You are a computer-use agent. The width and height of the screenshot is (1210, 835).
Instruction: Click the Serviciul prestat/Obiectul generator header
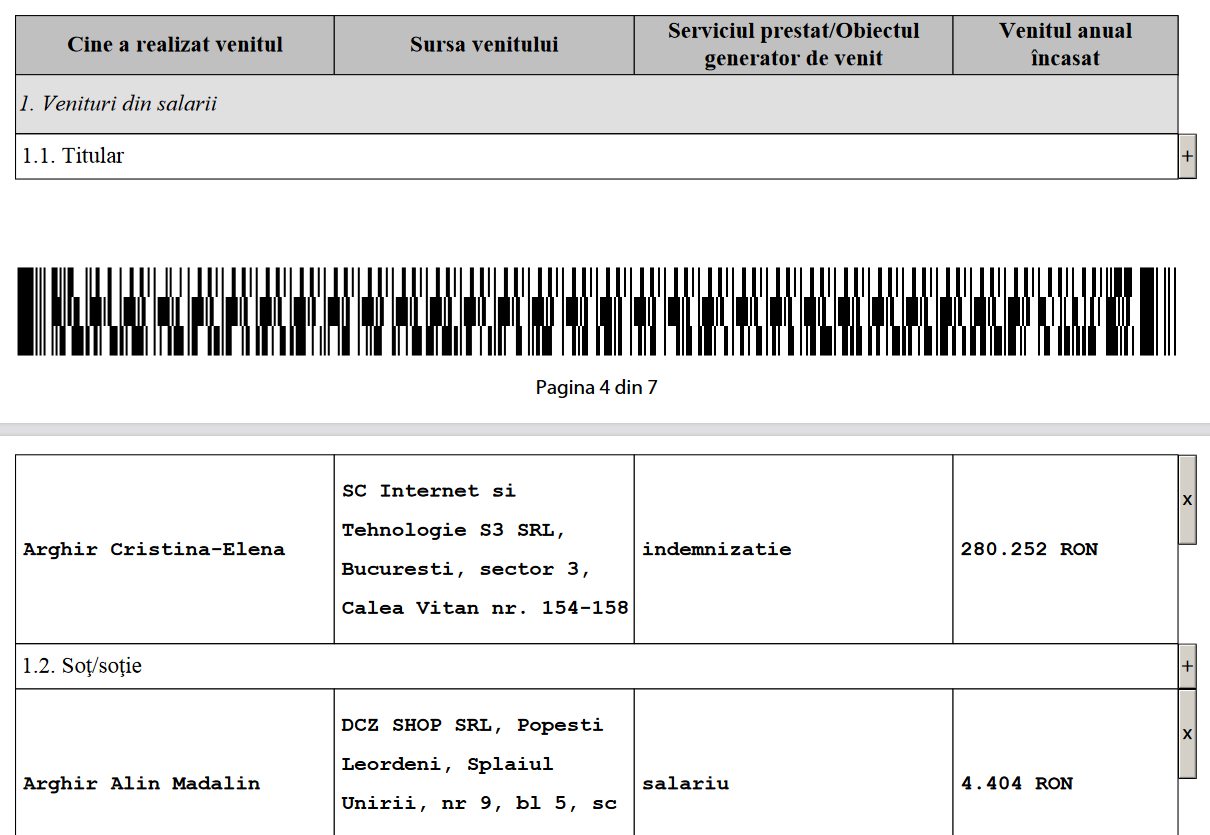click(x=793, y=45)
